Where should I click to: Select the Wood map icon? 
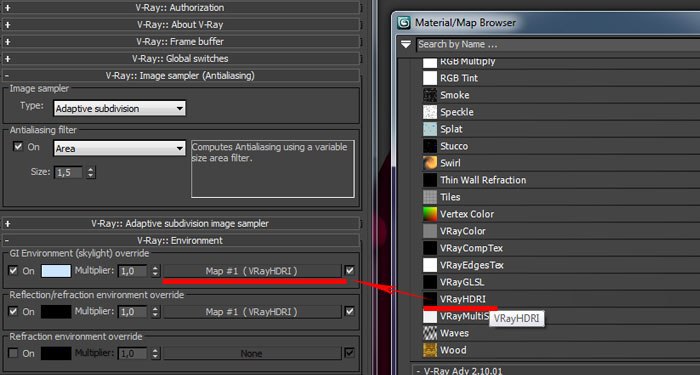(429, 350)
